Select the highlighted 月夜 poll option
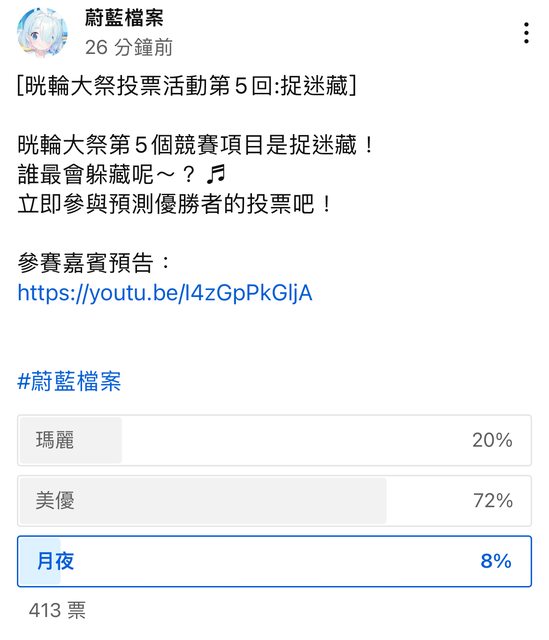 tap(274, 561)
